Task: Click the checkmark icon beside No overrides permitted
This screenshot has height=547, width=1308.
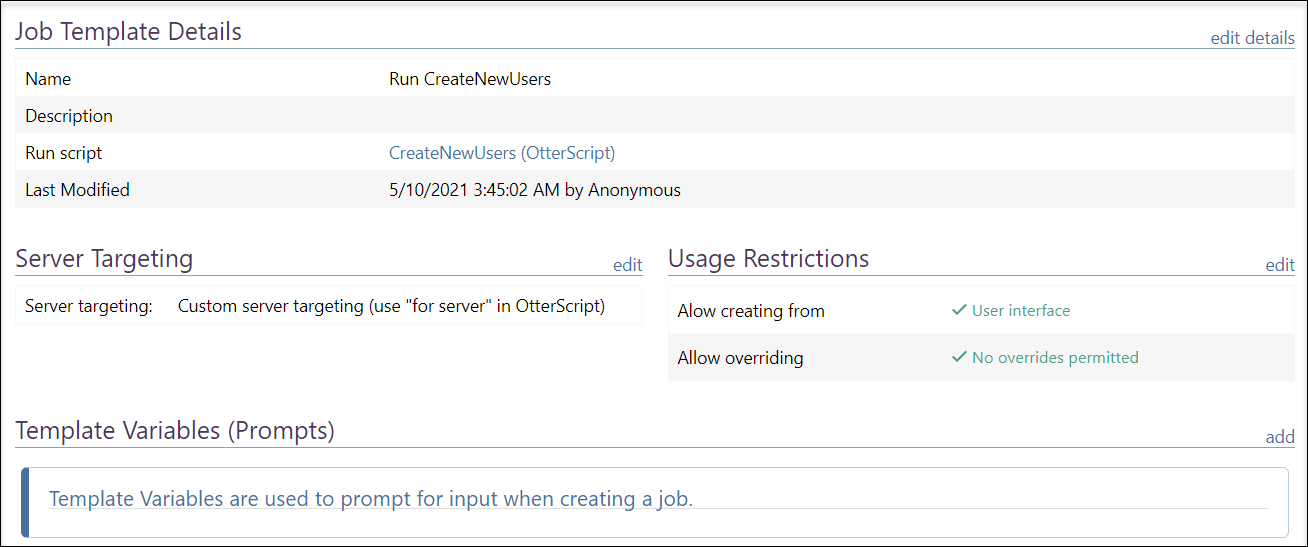Action: (x=959, y=357)
